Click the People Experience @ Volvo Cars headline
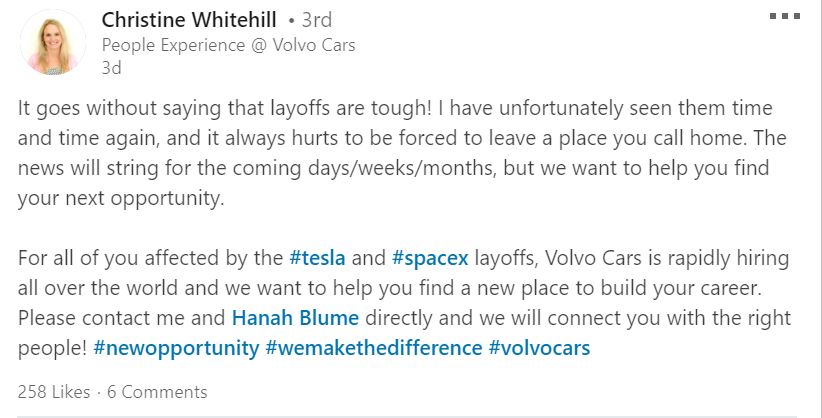 pos(229,45)
